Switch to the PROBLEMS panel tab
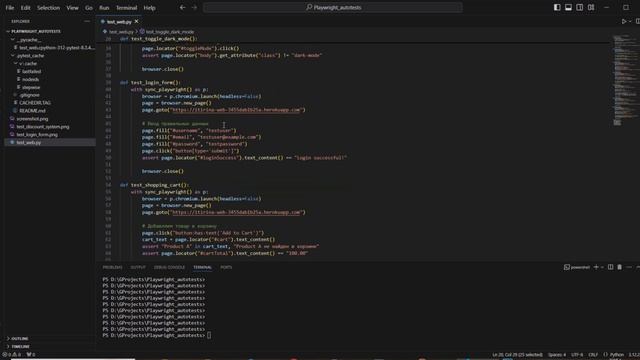This screenshot has width=640, height=360. pos(112,267)
